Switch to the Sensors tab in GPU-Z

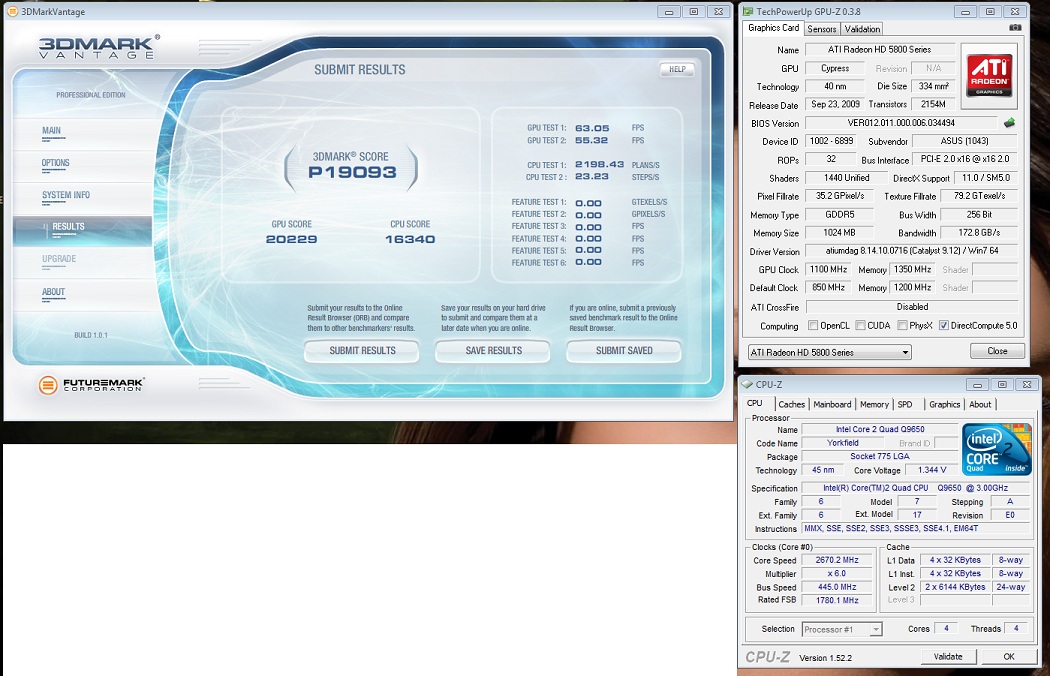(822, 29)
